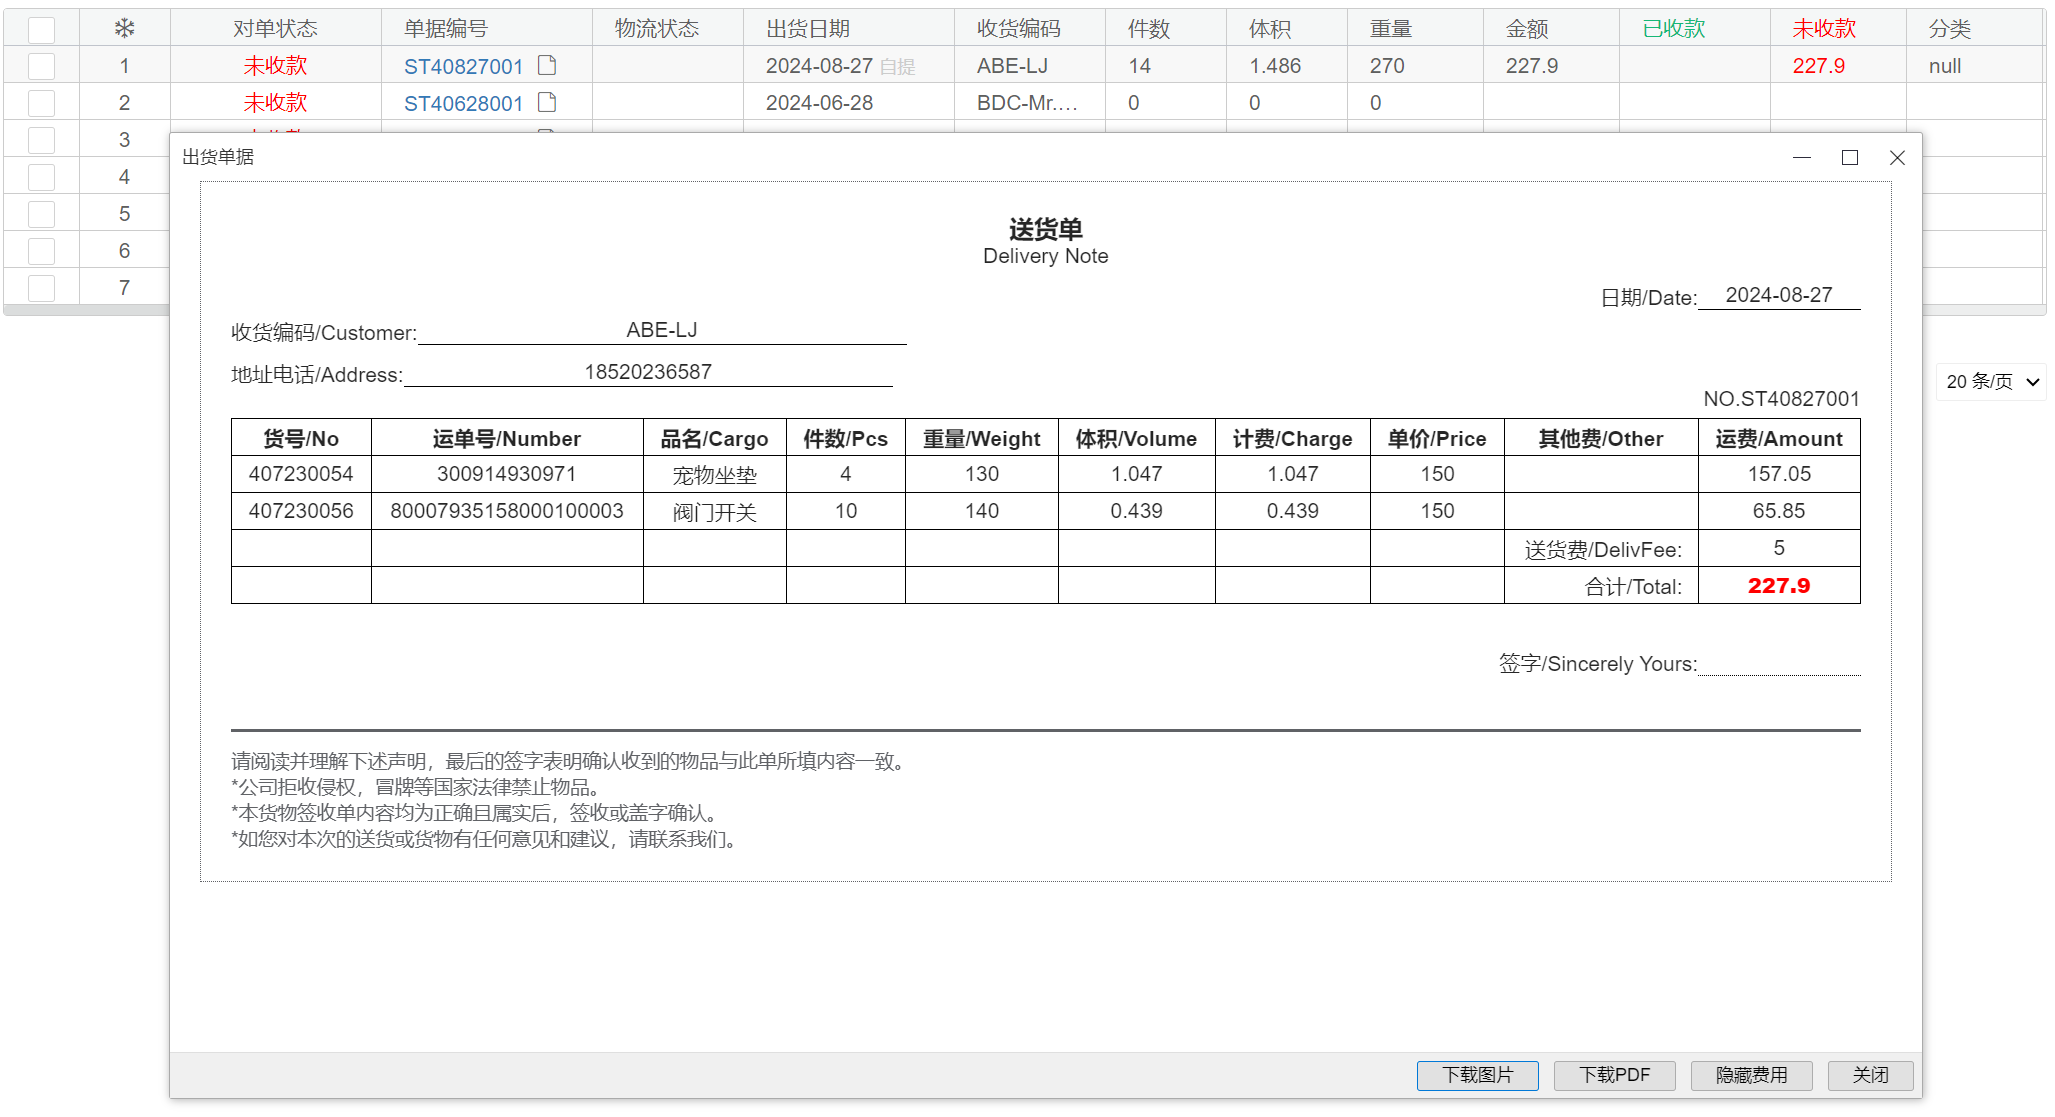Click phone number 18520236587
The image size is (2055, 1117).
[x=648, y=372]
